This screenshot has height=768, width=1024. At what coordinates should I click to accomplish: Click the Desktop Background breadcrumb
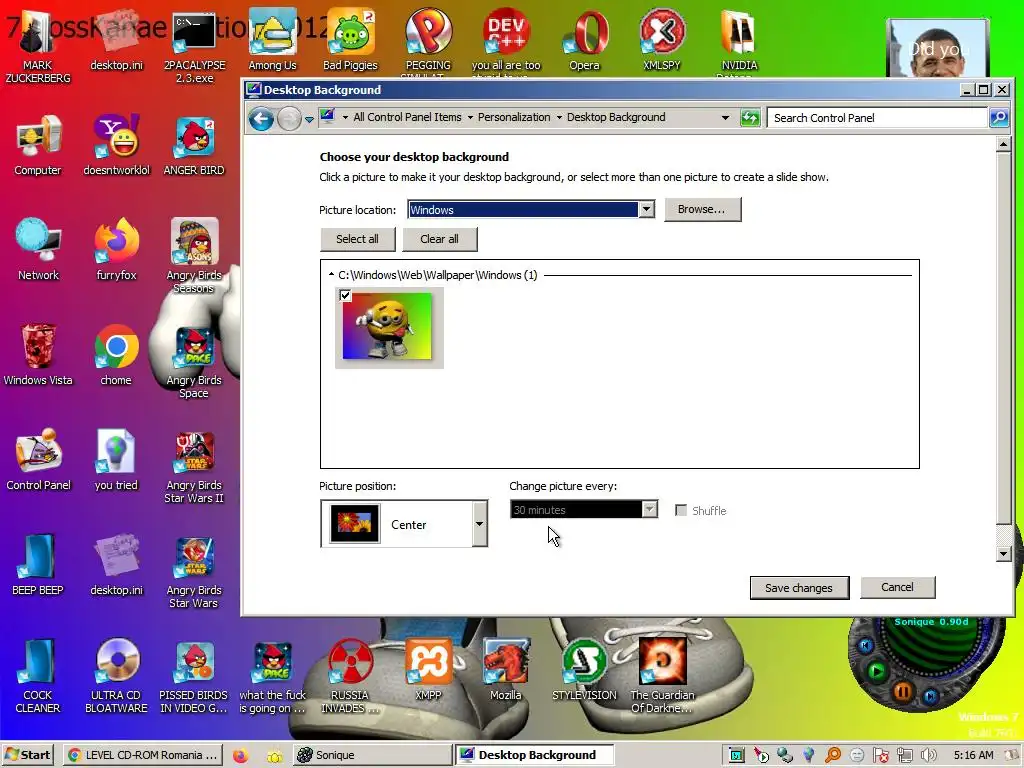coord(616,118)
